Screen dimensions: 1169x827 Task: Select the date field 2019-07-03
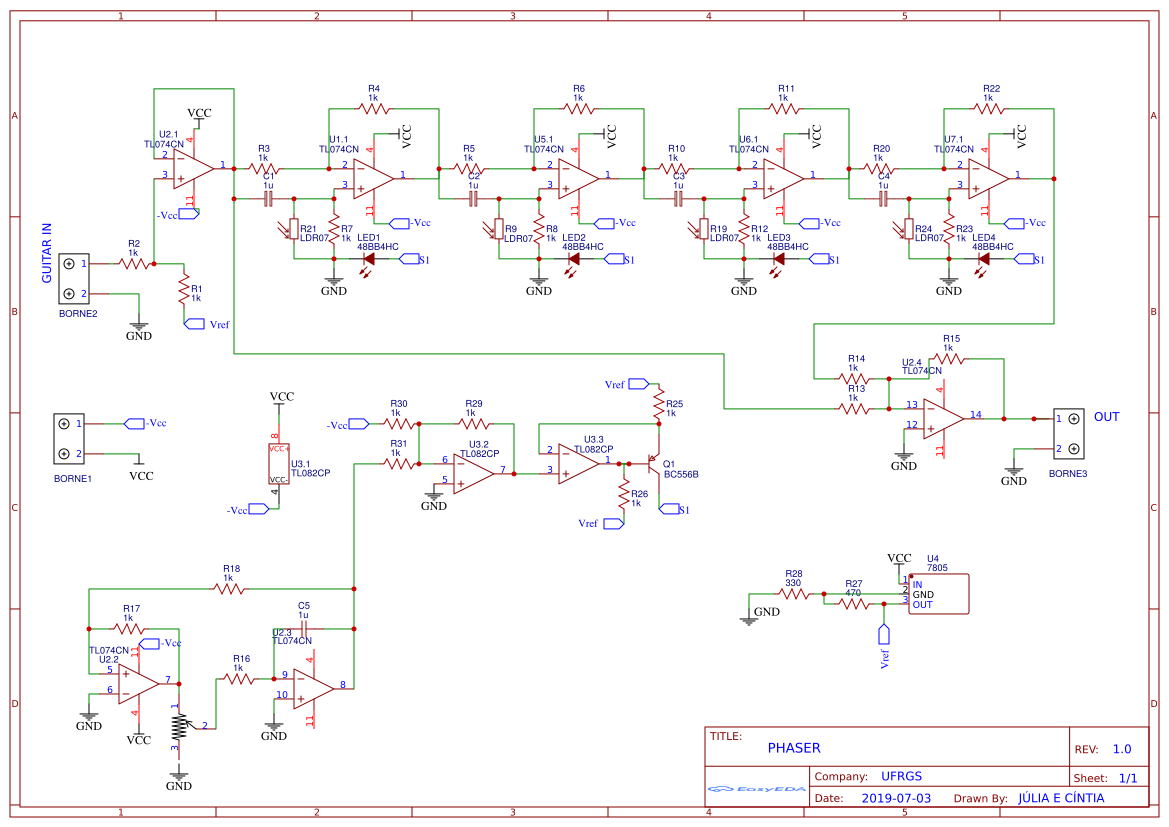point(898,797)
